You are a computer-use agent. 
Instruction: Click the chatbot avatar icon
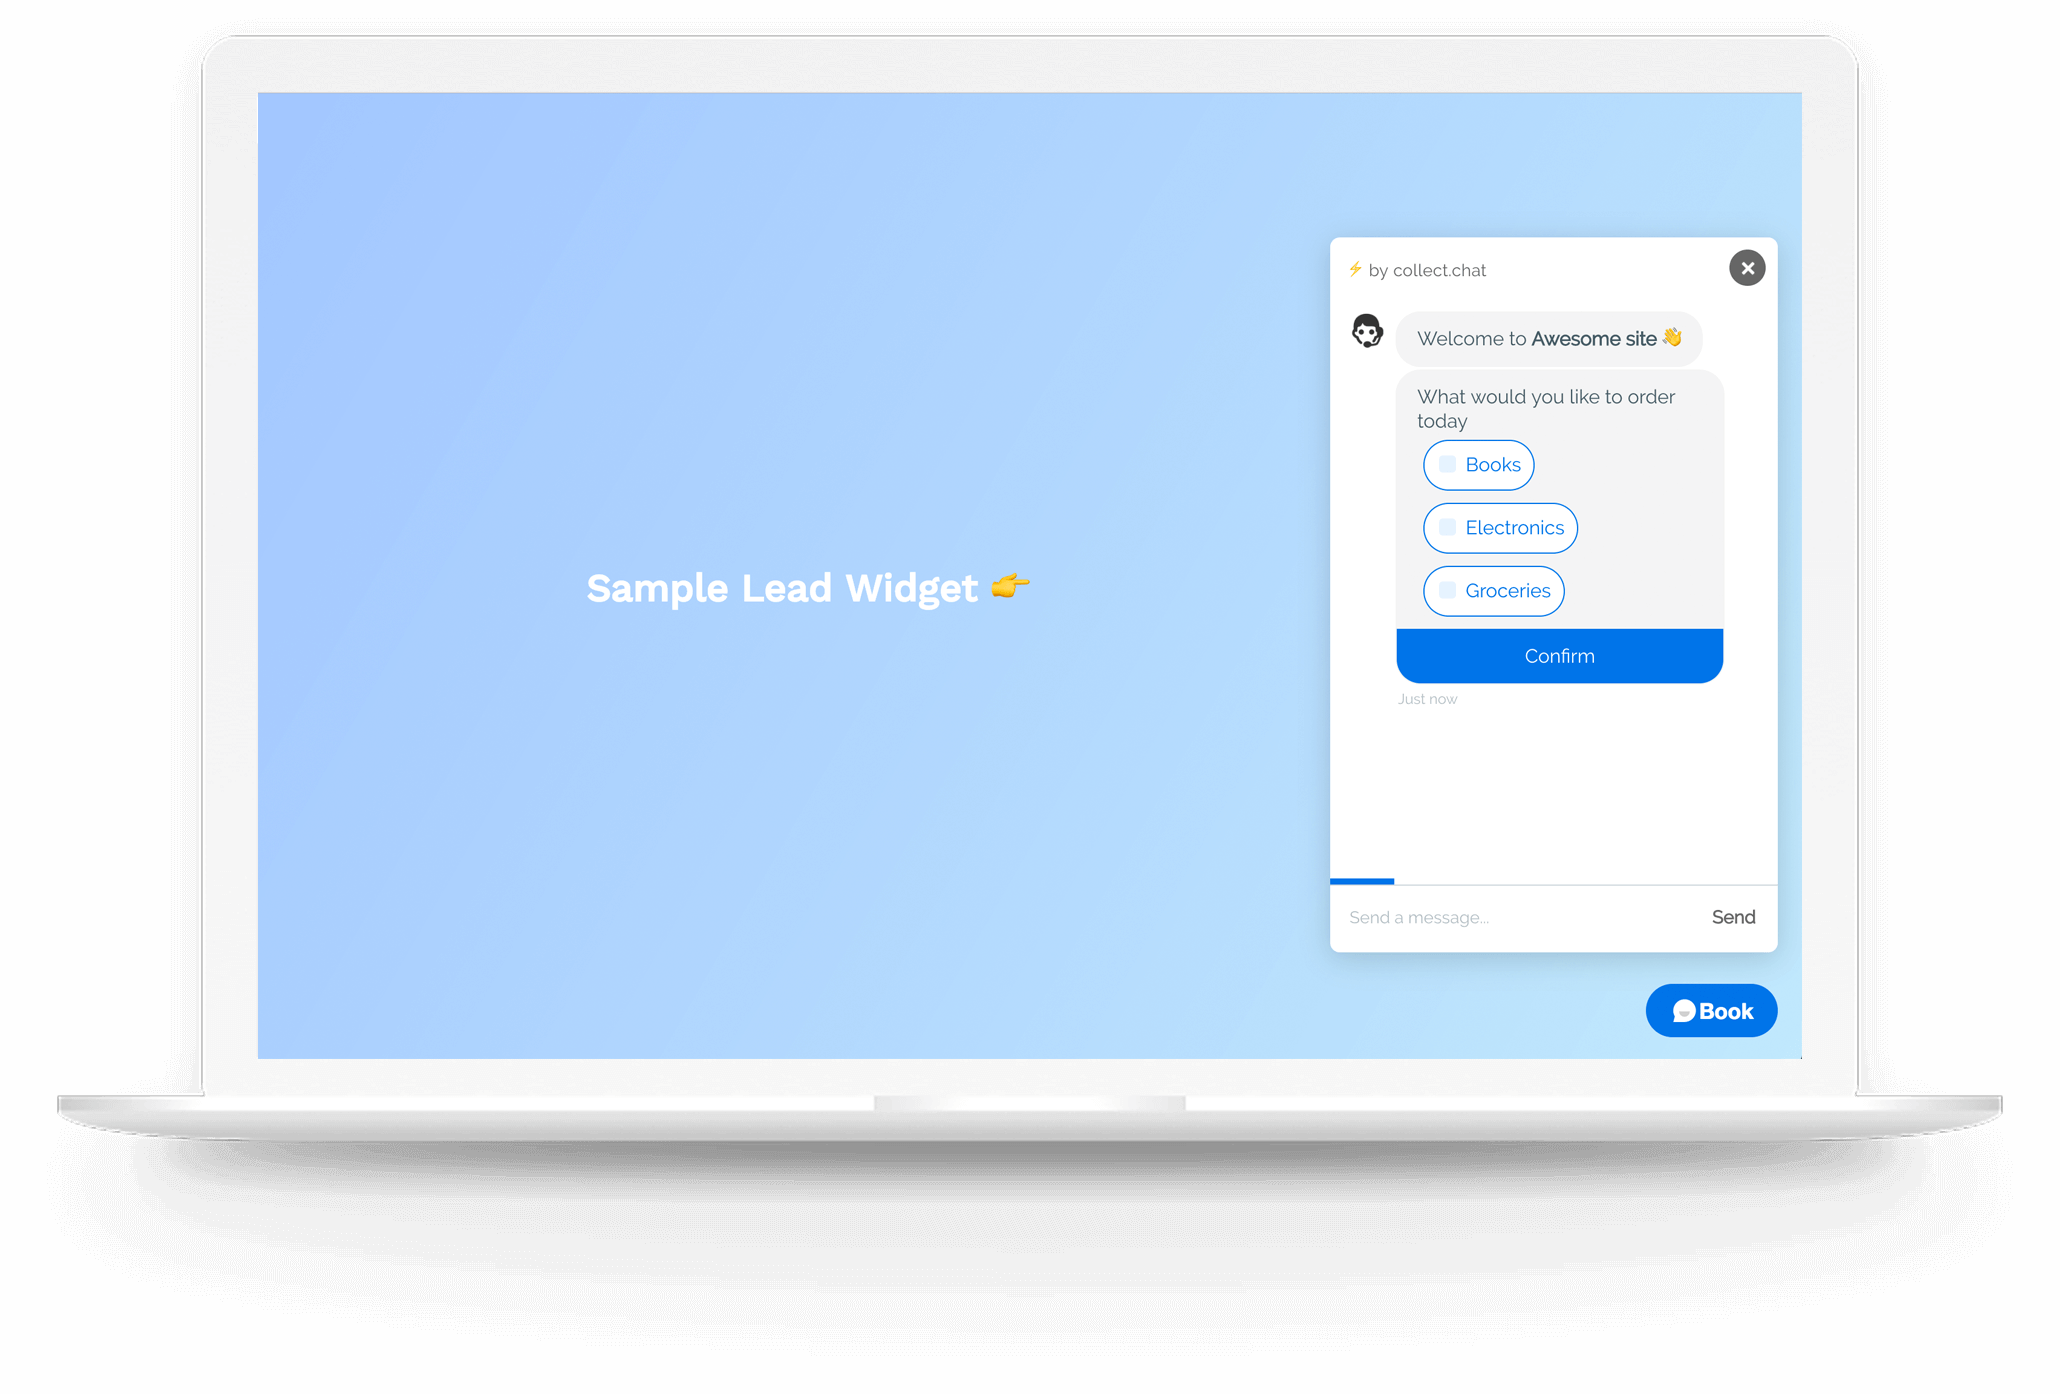[x=1366, y=331]
